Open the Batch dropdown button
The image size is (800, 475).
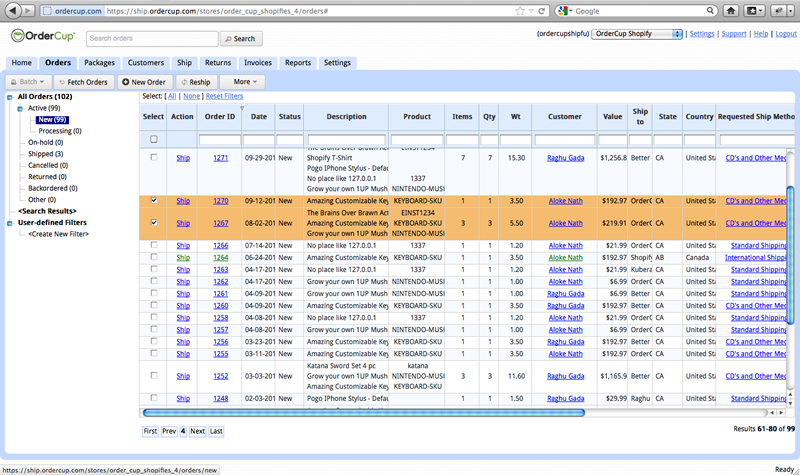[28, 82]
